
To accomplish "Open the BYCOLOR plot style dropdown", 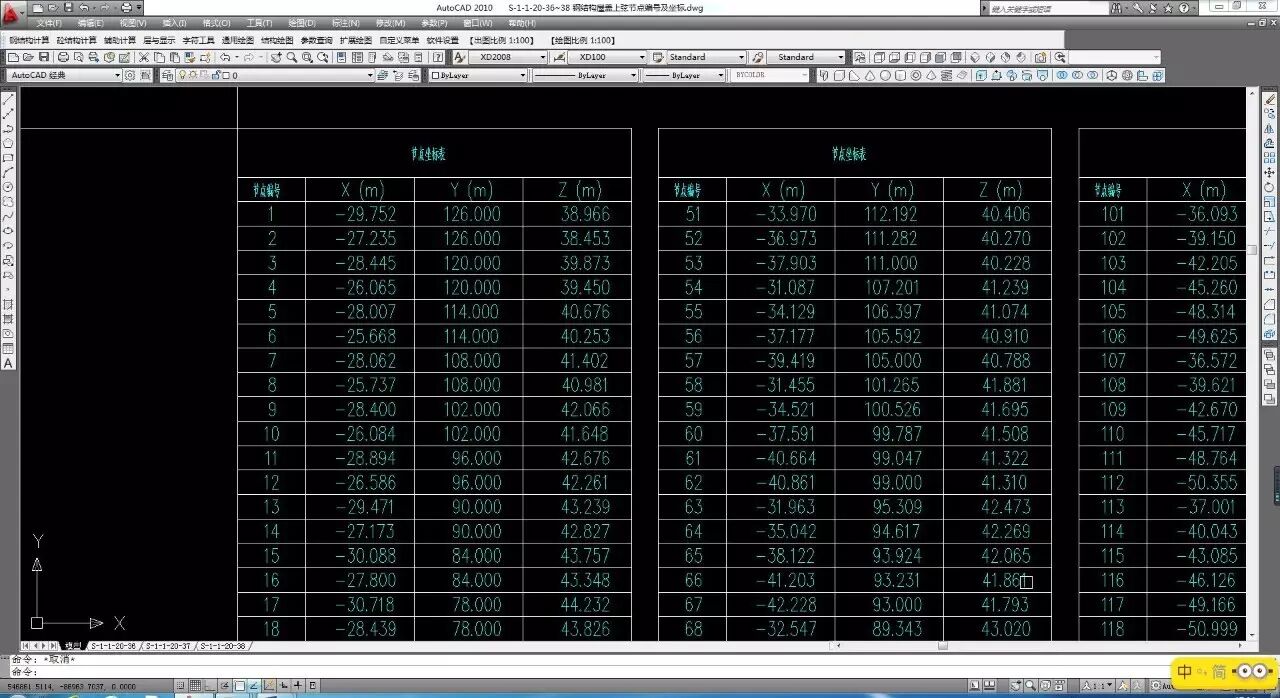I will [x=806, y=75].
